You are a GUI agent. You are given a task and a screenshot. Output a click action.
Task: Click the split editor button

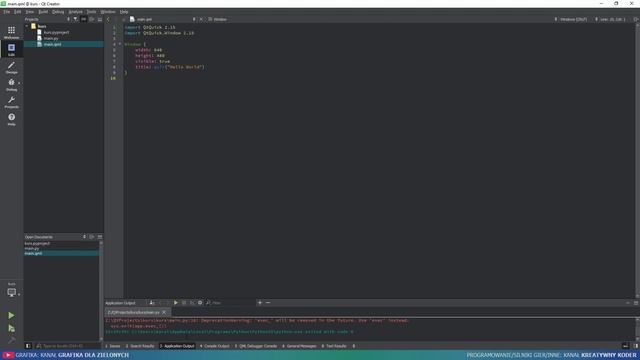(x=636, y=19)
